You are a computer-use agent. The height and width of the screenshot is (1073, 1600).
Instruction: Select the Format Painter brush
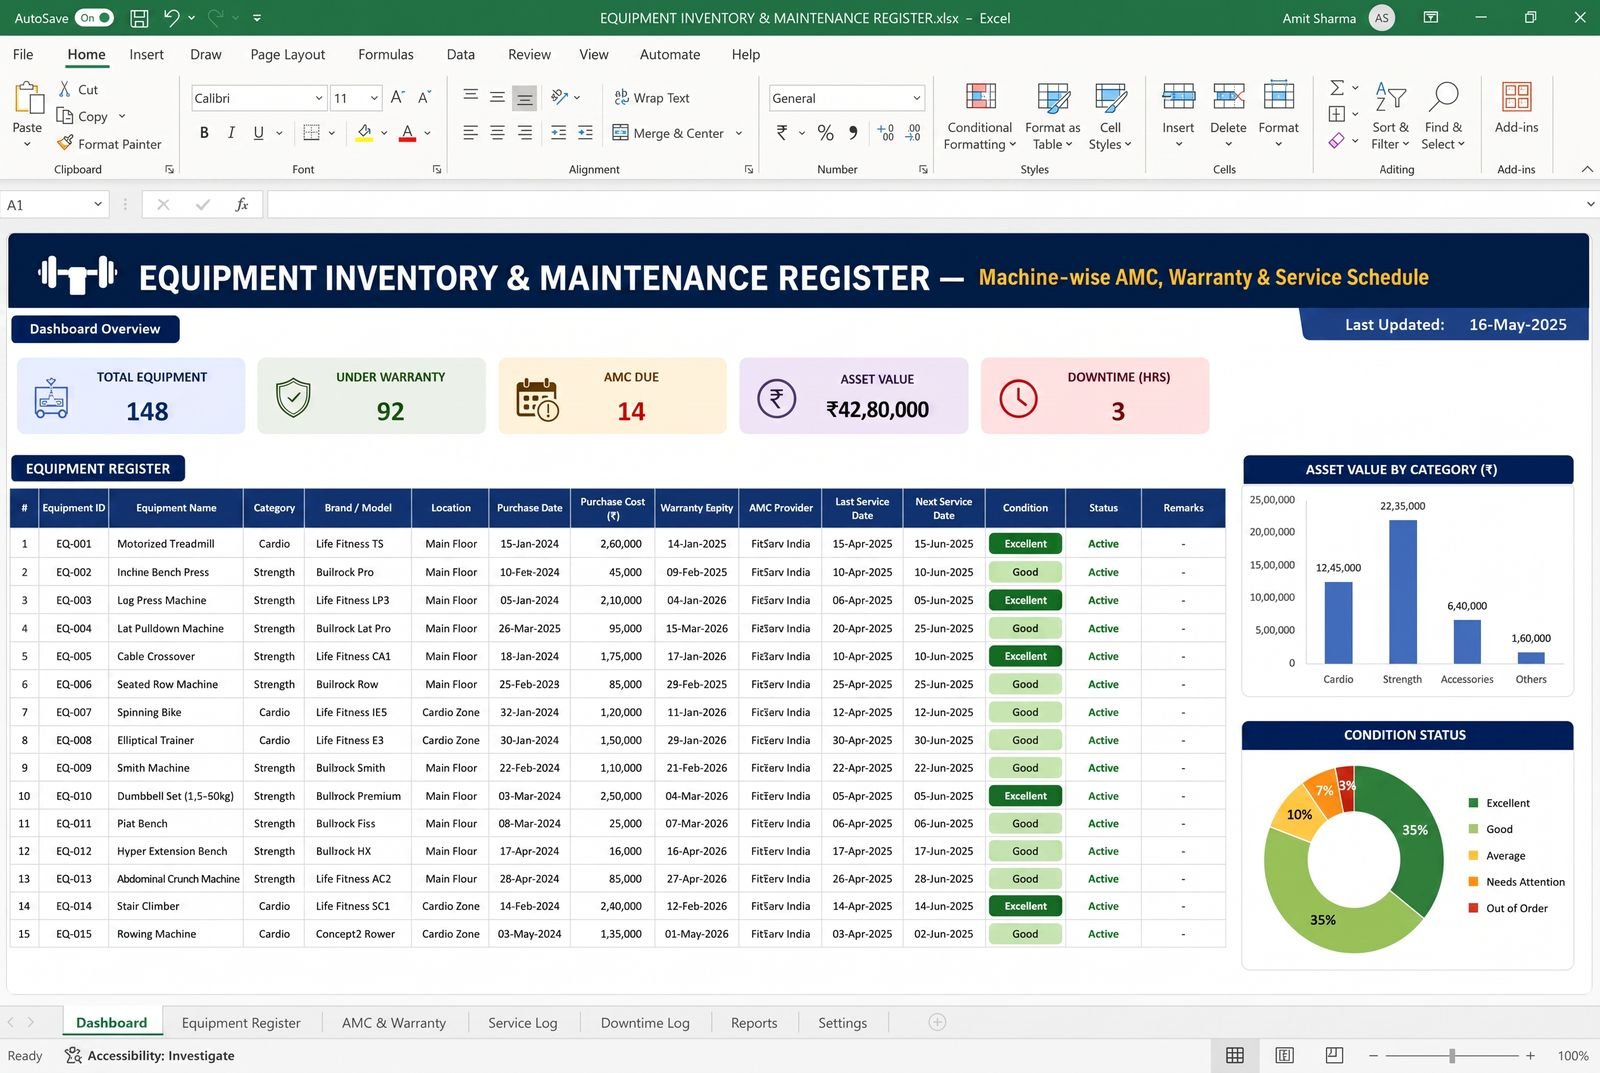tap(65, 143)
